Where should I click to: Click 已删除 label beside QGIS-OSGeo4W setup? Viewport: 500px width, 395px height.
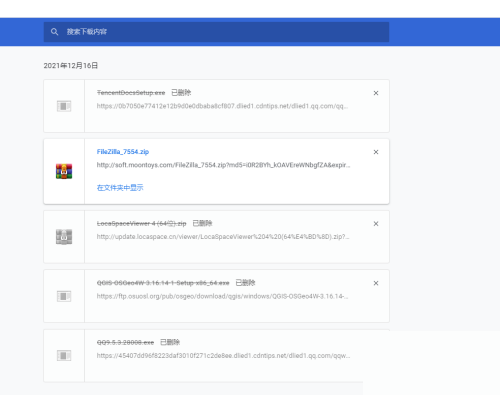(245, 283)
